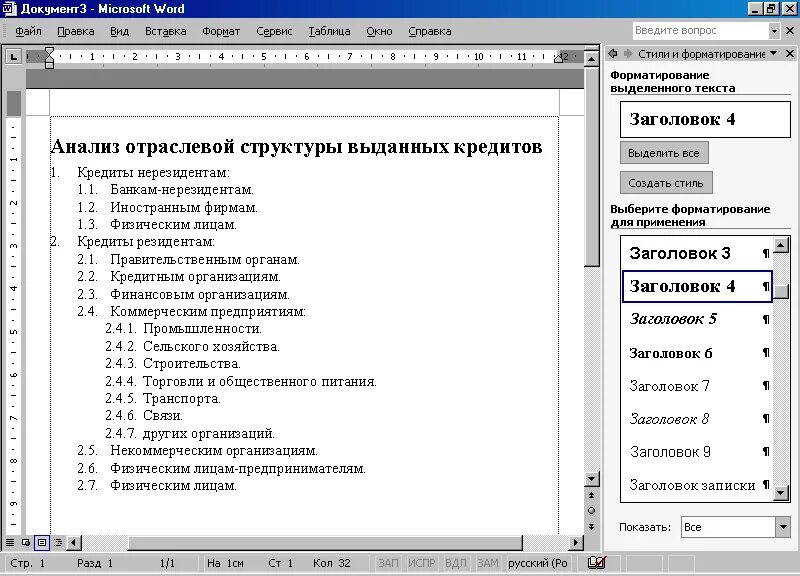Image resolution: width=800 pixels, height=576 pixels.
Task: Switch to Web Layout view icon
Action: (26, 542)
